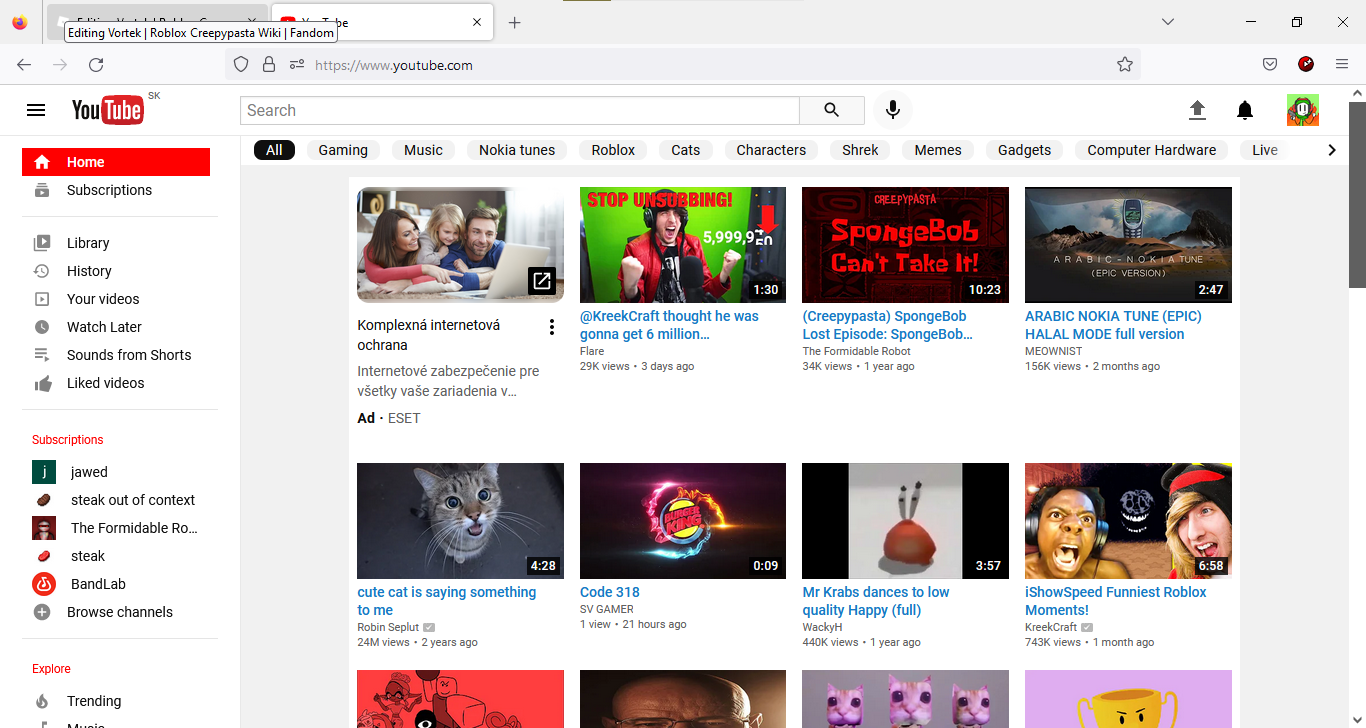
Task: Open the ESET ad external link icon
Action: (542, 281)
